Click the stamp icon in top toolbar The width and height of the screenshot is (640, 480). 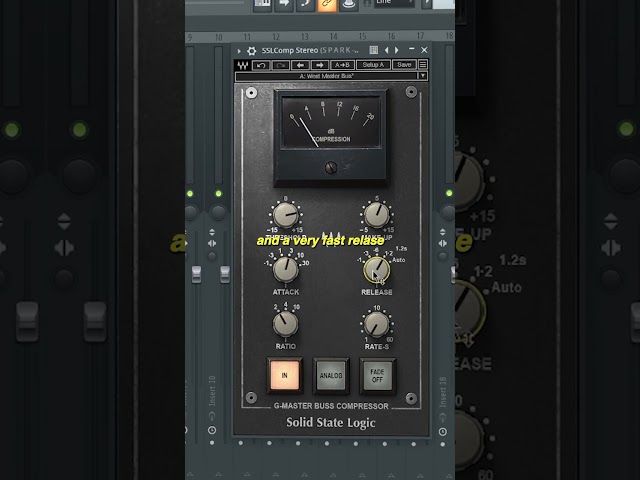point(349,5)
